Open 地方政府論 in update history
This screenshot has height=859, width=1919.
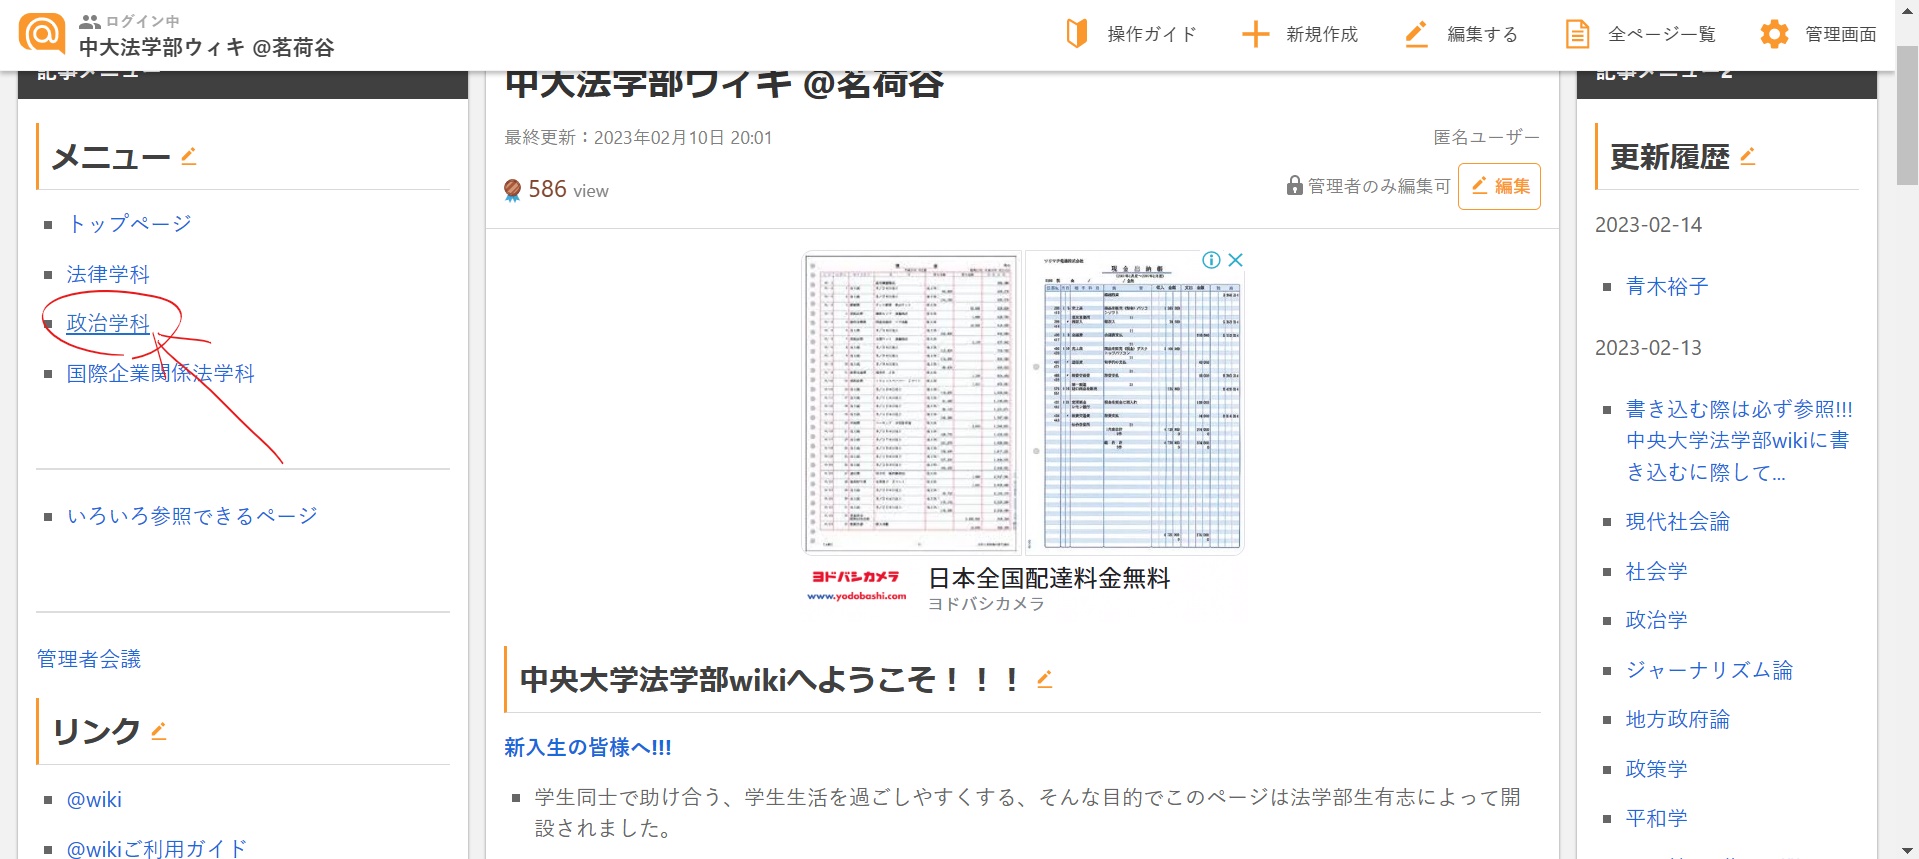pyautogui.click(x=1677, y=719)
